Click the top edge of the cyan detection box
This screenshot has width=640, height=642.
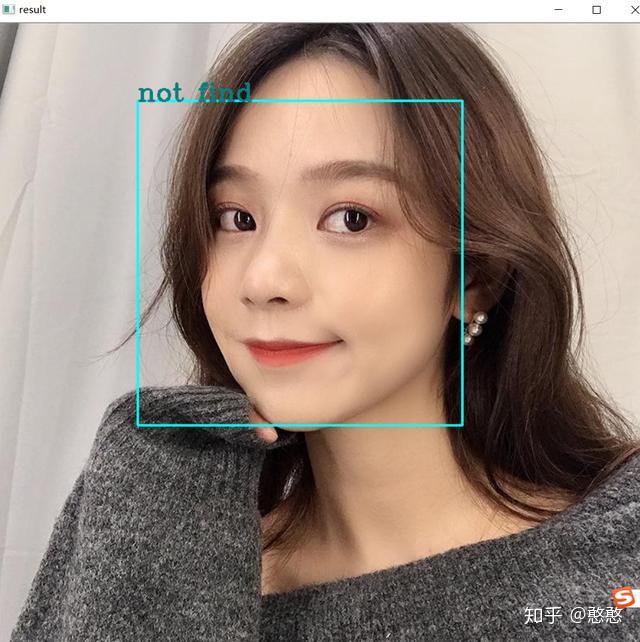[x=300, y=100]
